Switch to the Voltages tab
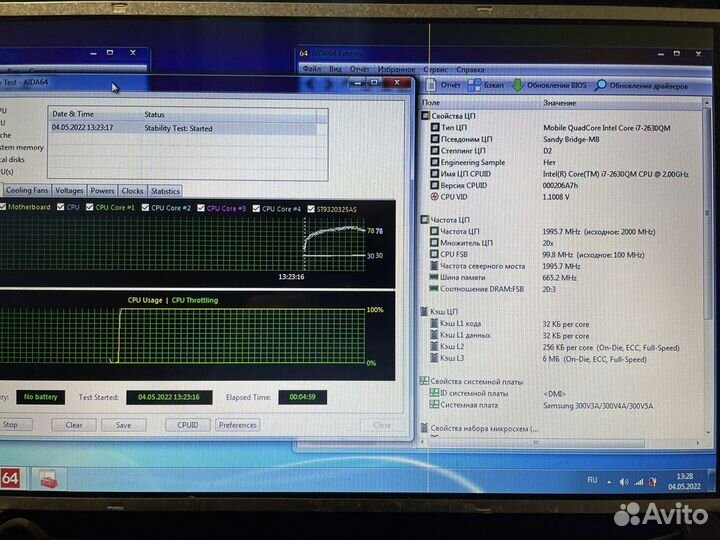Image resolution: width=720 pixels, height=540 pixels. pos(69,190)
